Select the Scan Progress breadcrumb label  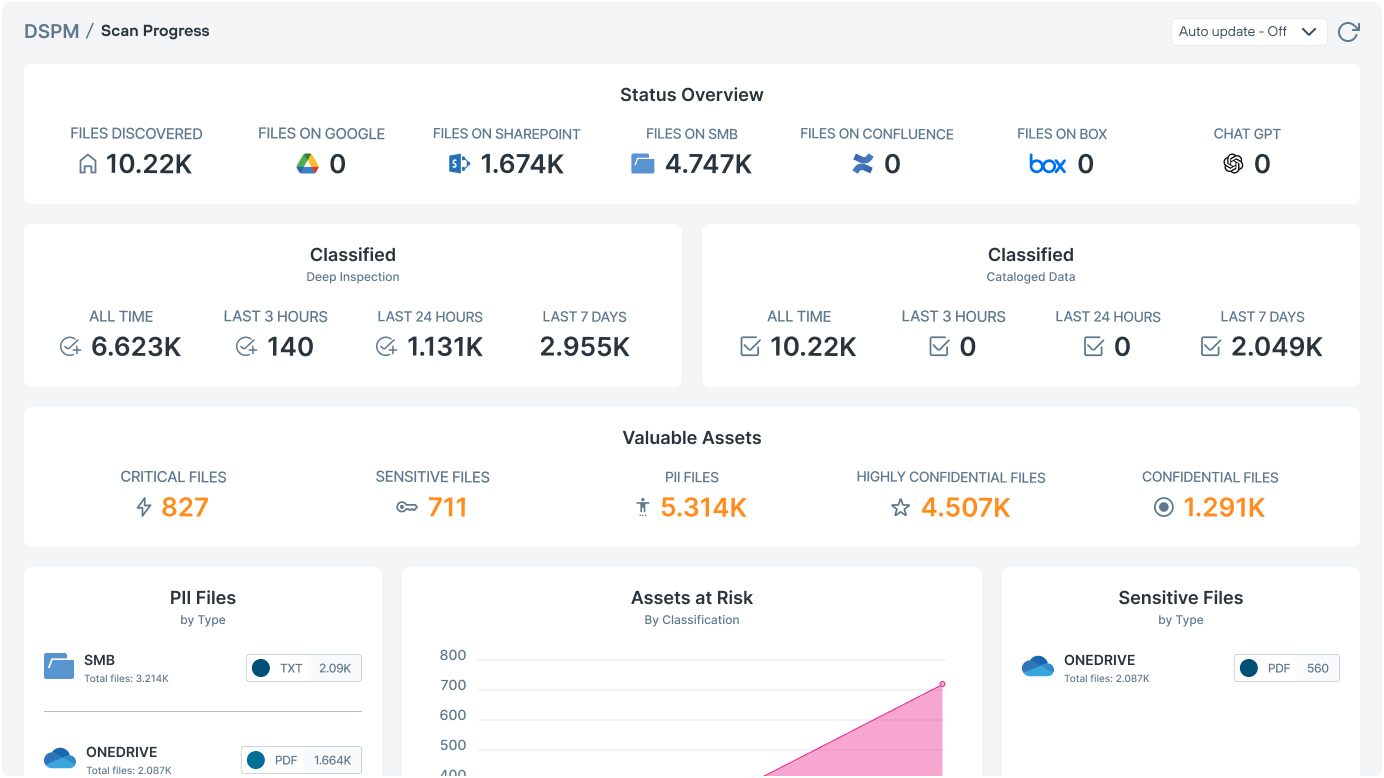[x=155, y=30]
